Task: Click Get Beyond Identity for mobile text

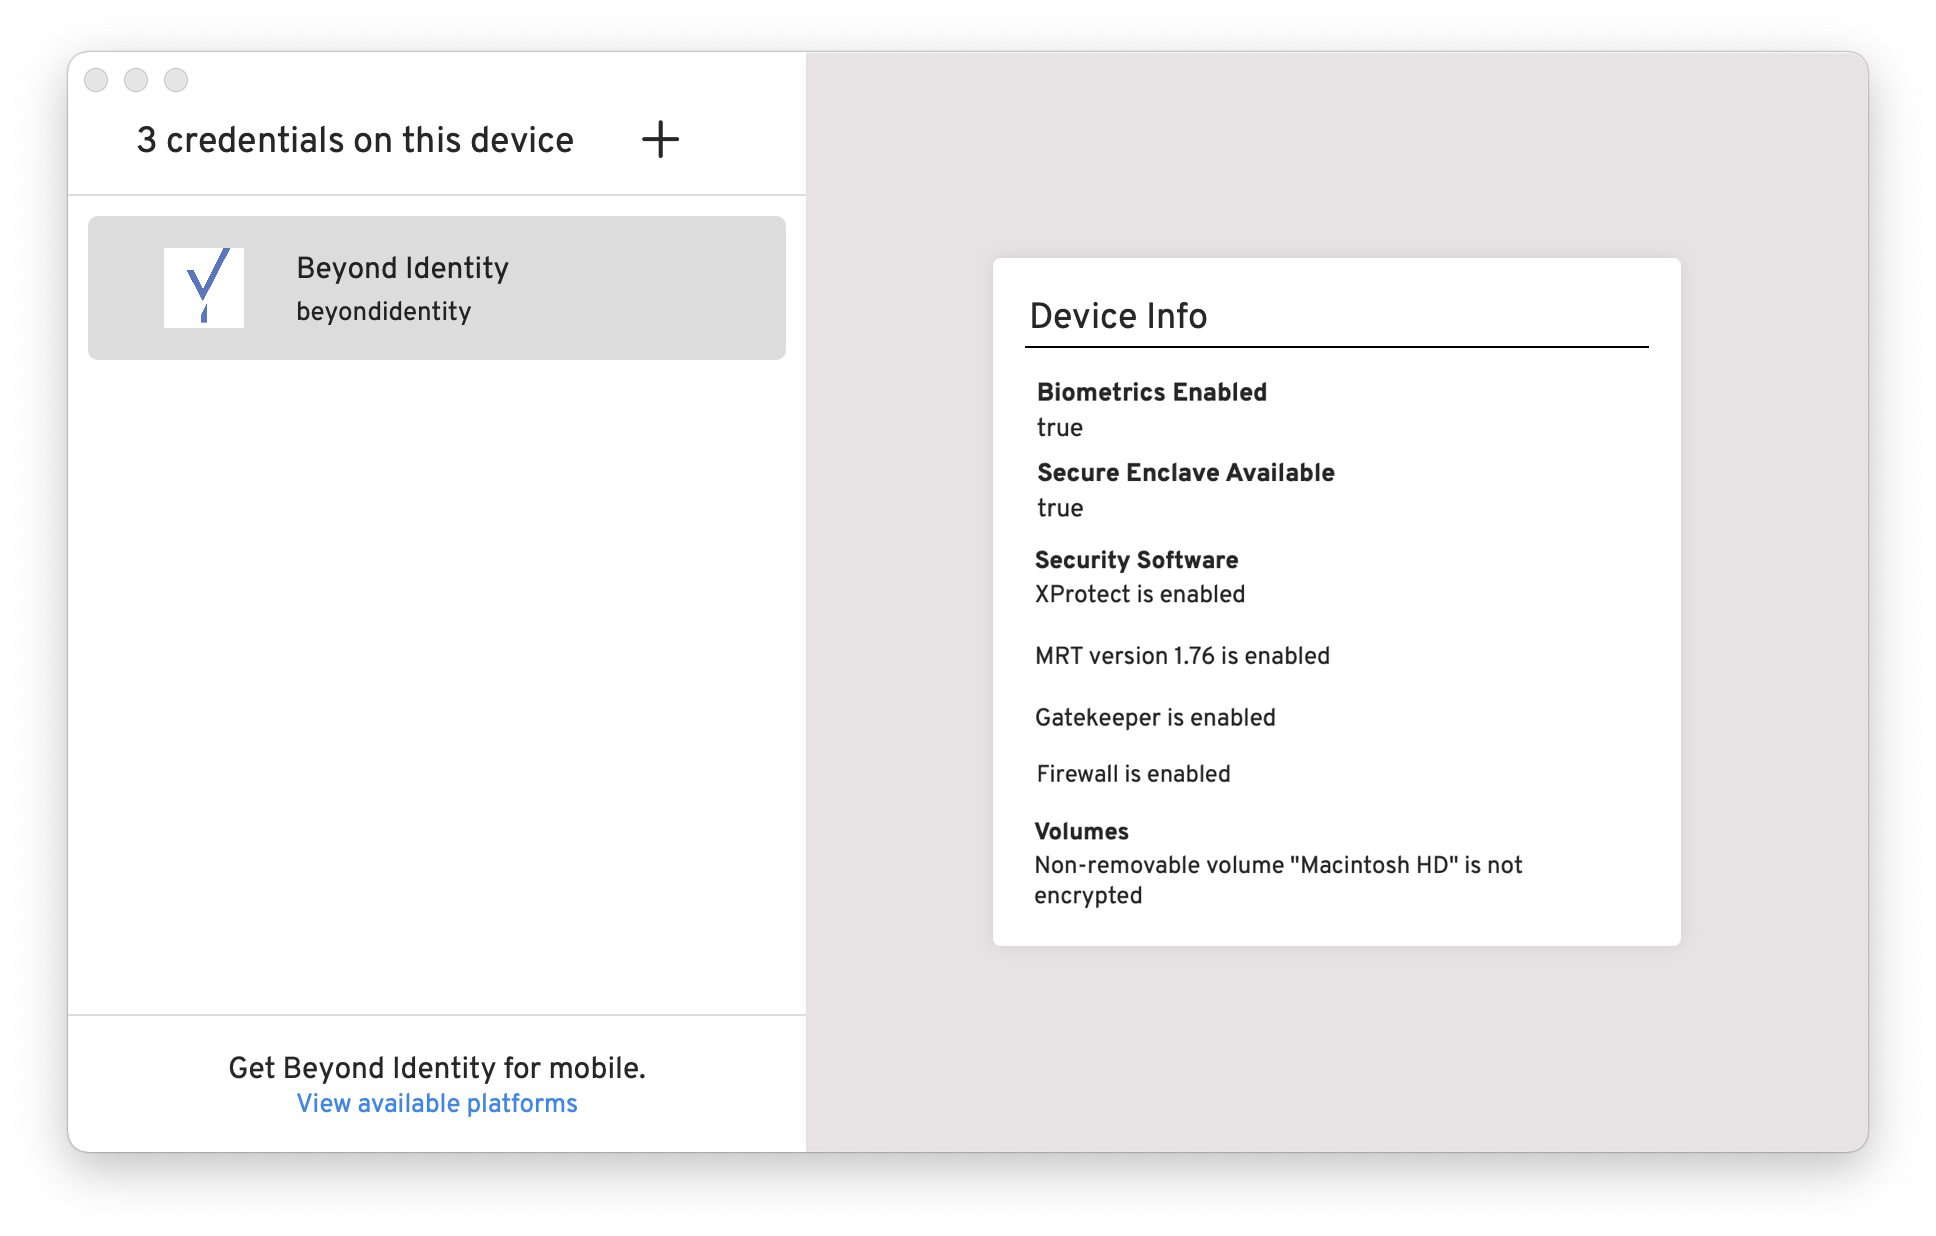Action: point(437,1068)
